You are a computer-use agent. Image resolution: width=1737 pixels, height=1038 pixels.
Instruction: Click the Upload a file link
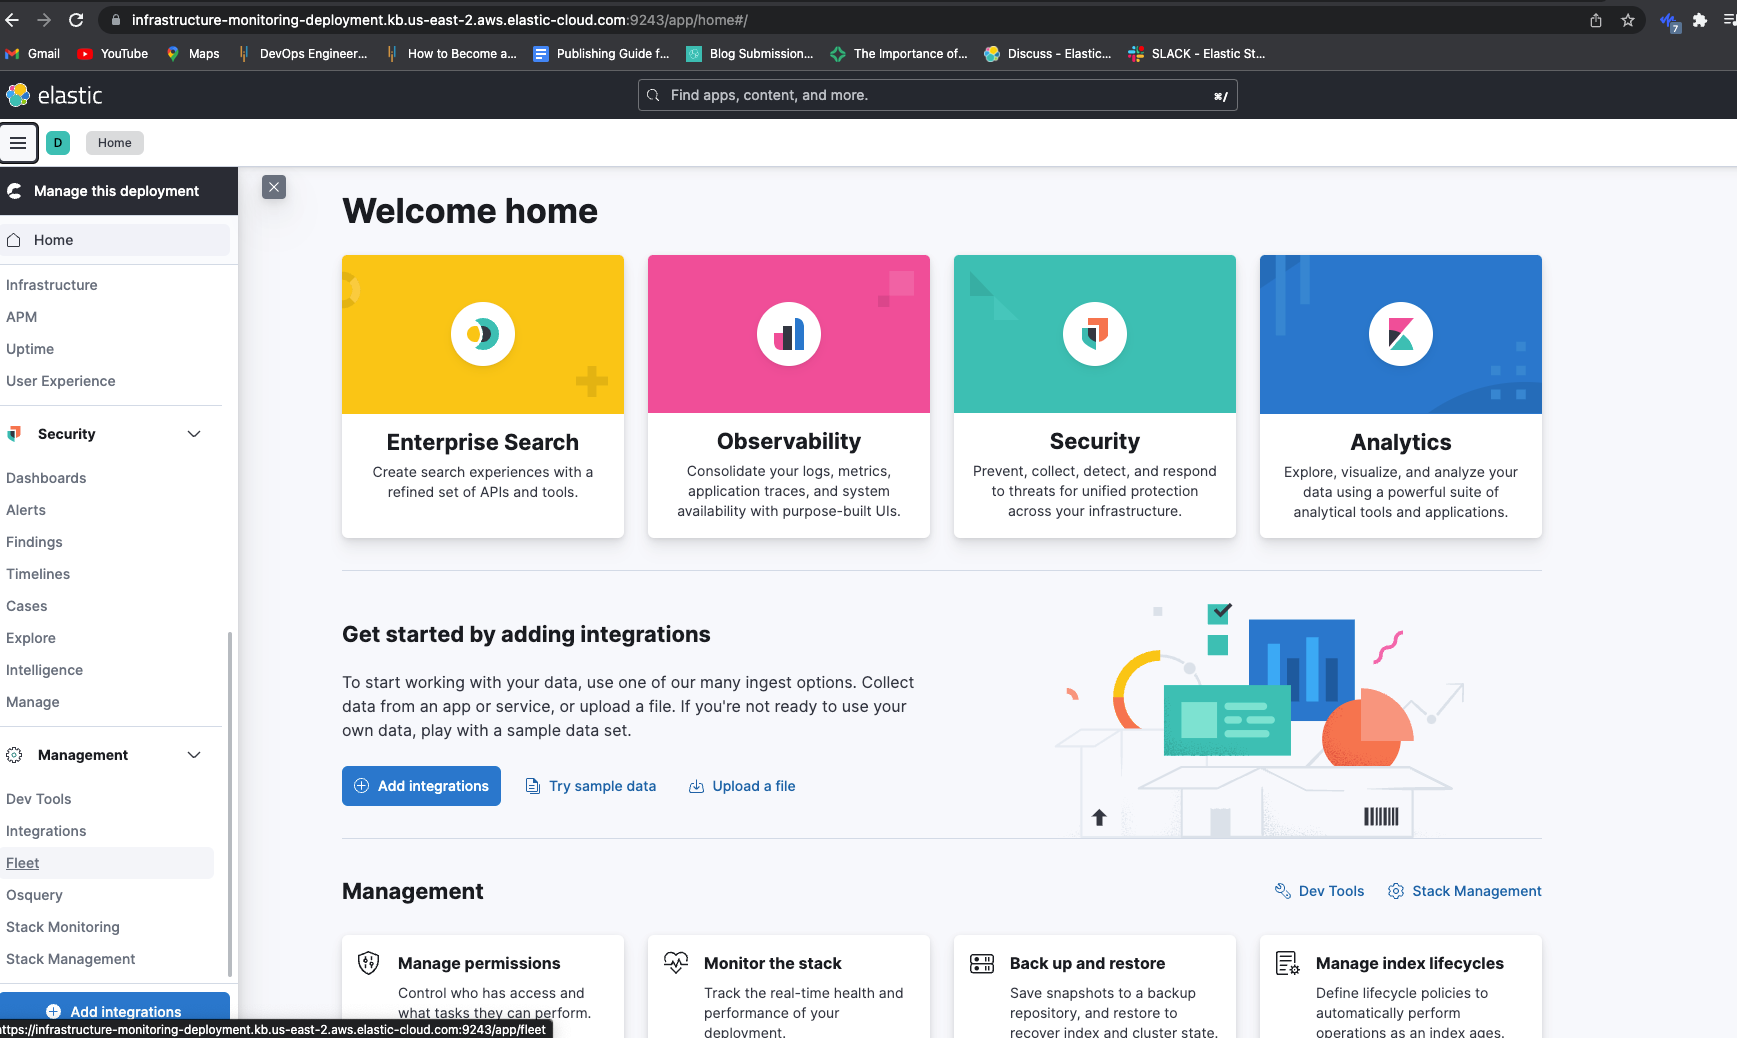(742, 786)
